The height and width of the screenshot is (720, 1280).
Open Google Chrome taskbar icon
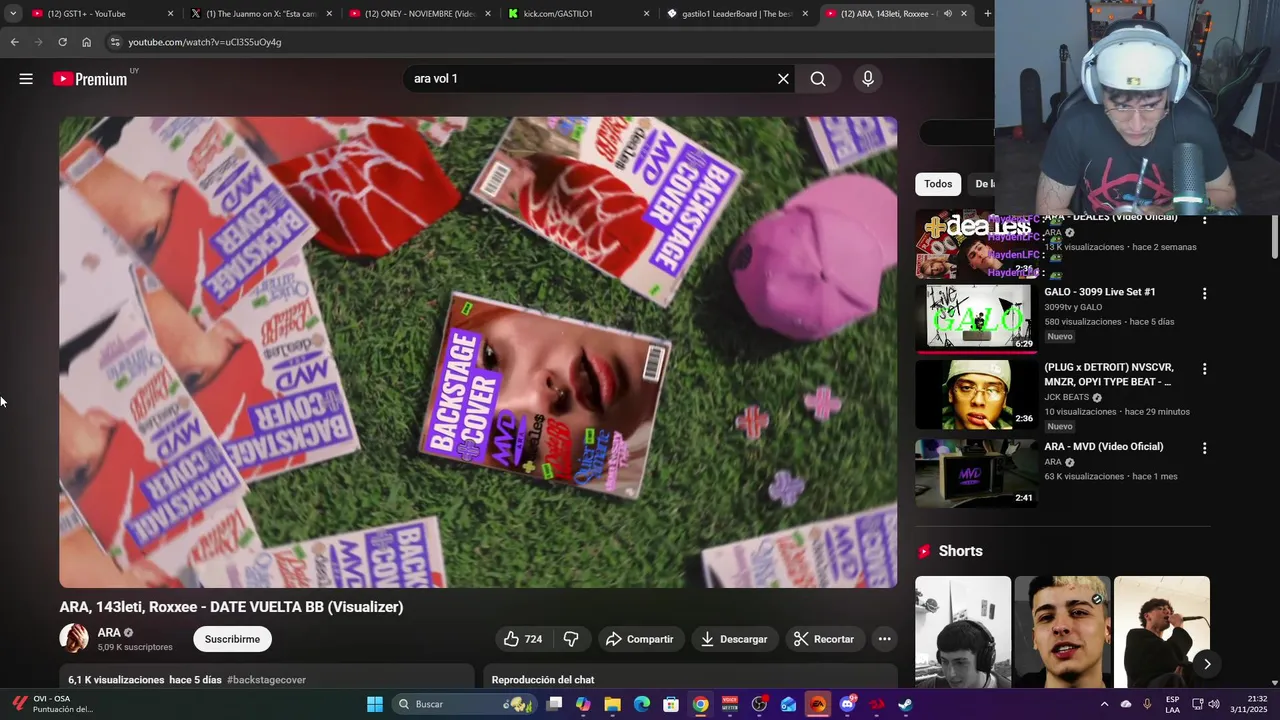(x=701, y=704)
